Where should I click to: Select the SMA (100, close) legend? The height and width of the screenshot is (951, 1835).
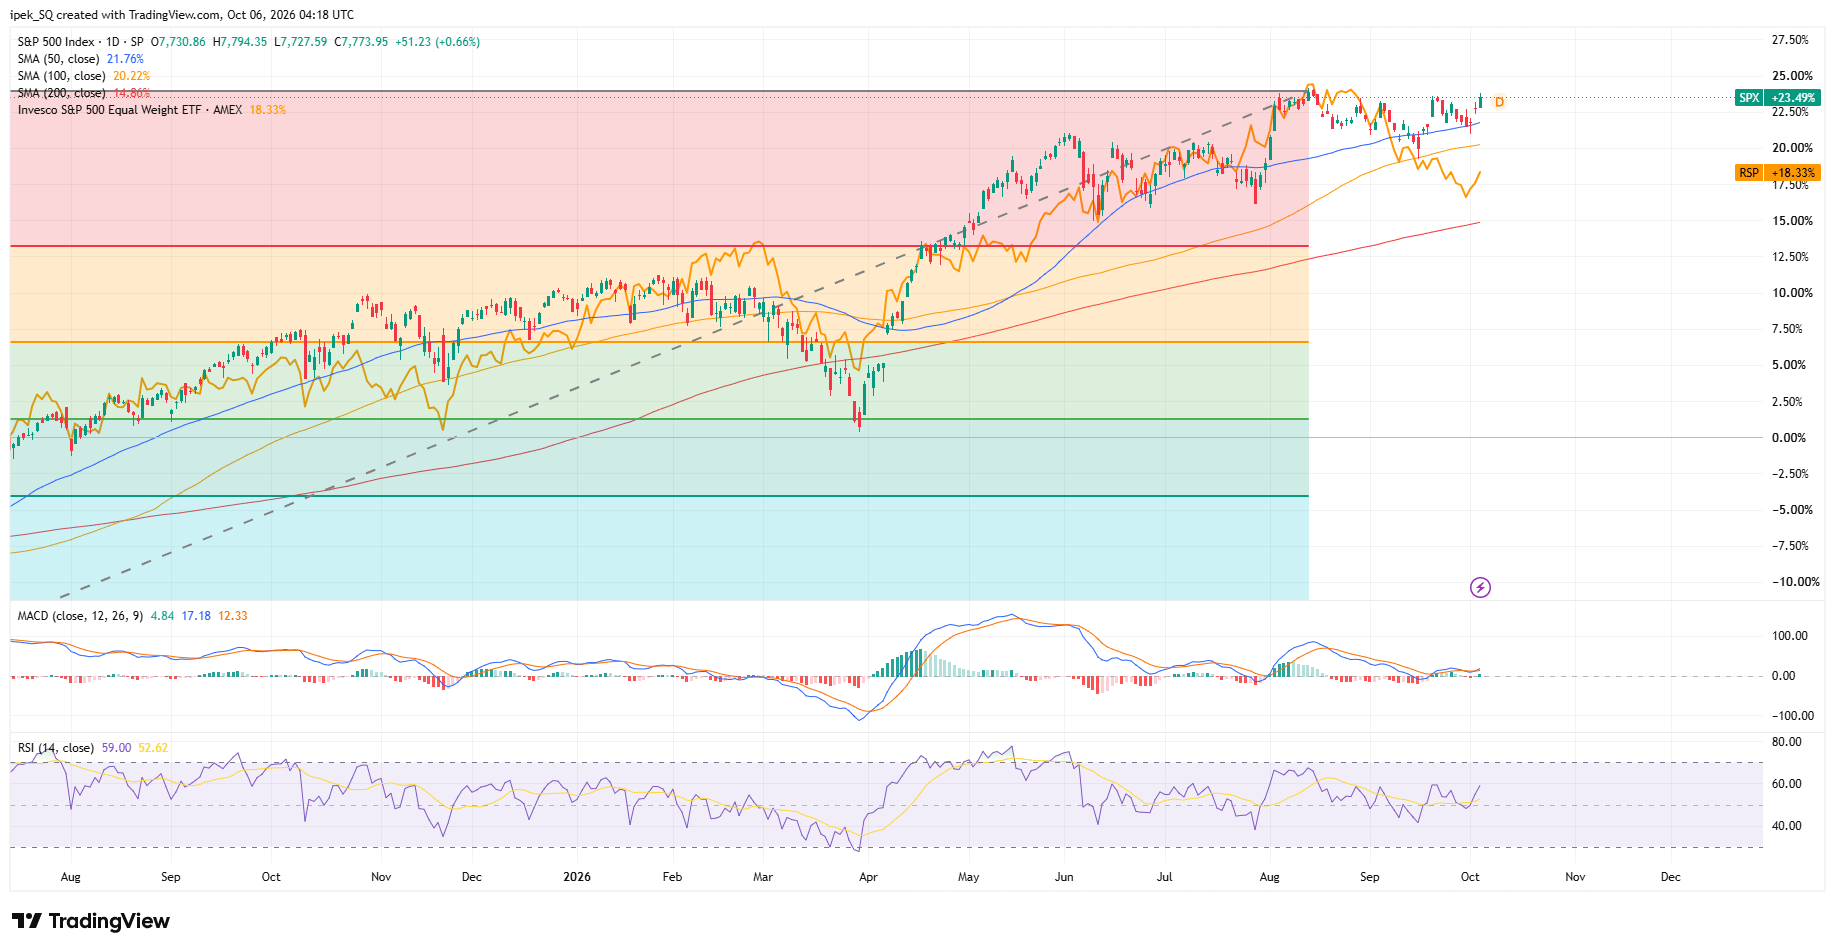61,76
